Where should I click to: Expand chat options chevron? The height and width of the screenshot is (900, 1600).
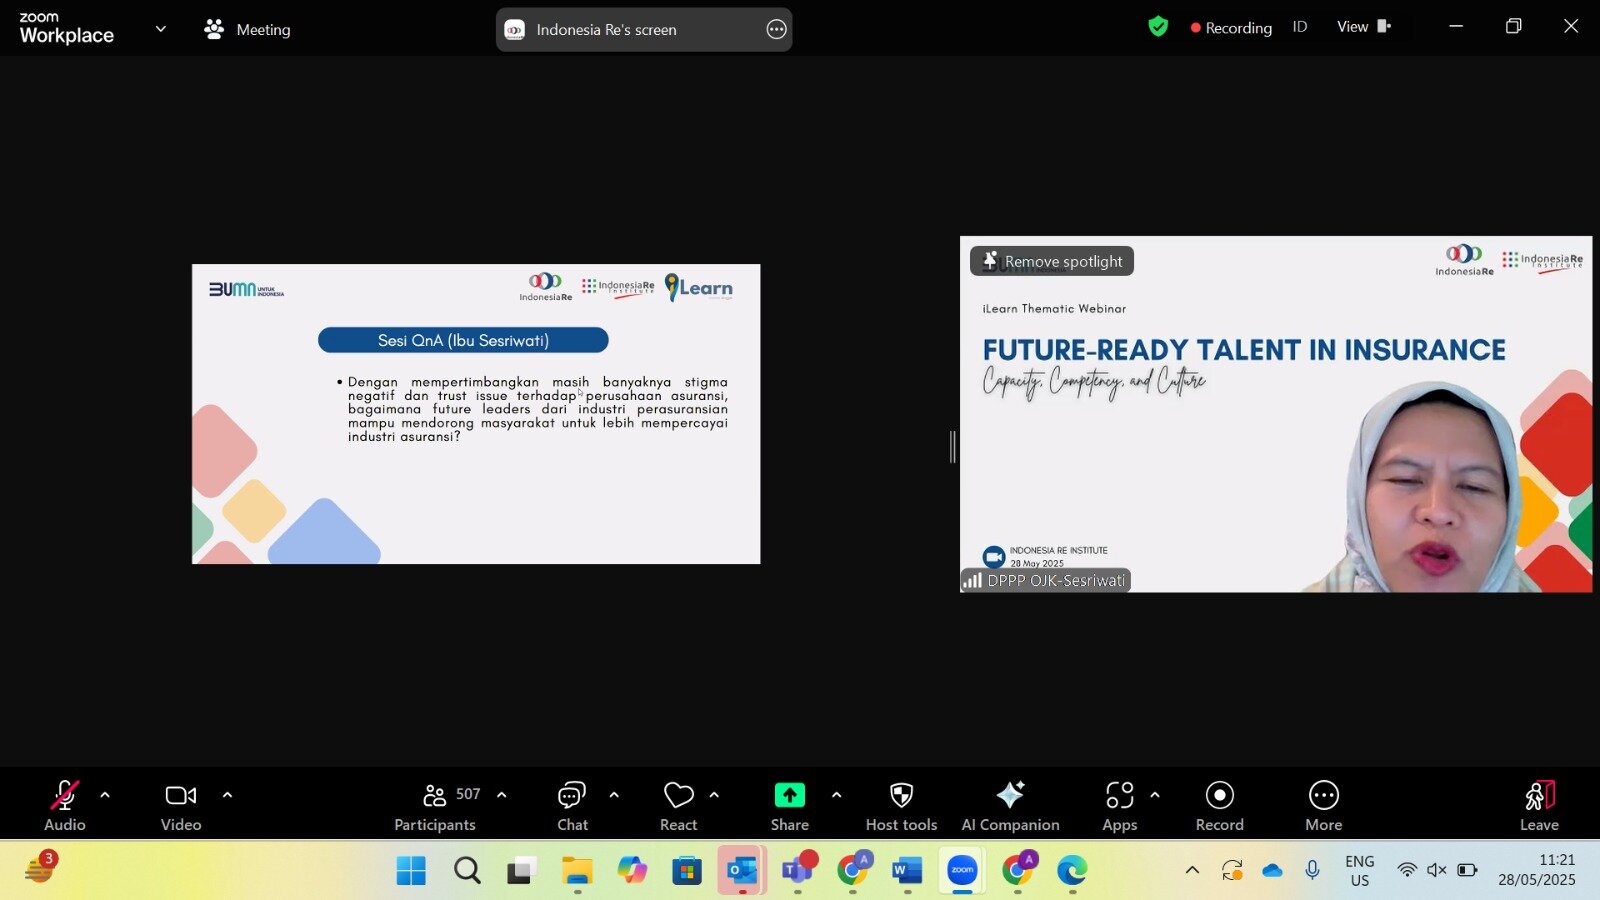coord(614,795)
